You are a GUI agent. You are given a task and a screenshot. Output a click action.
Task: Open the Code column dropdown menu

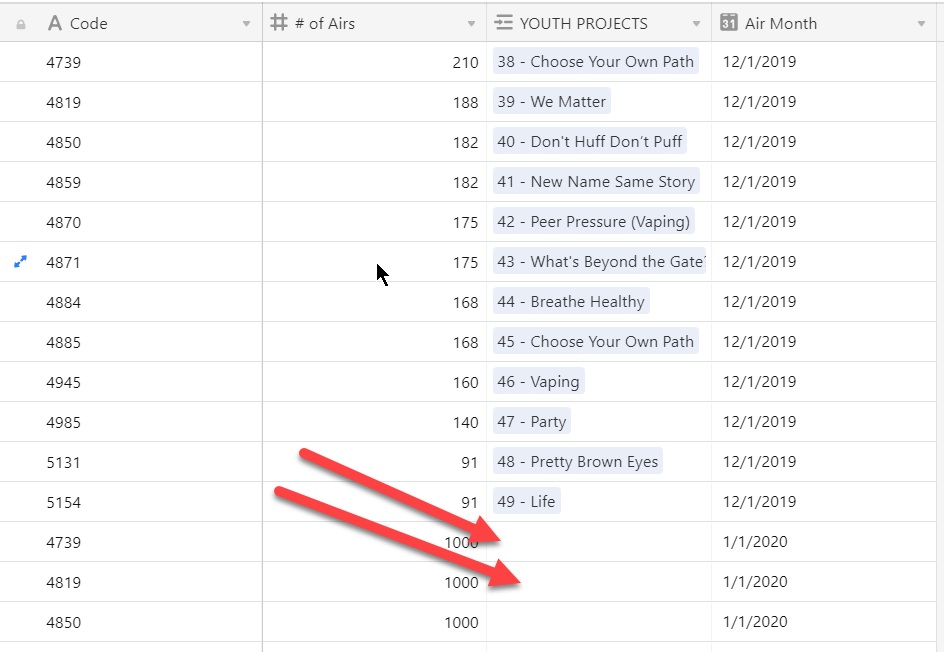pyautogui.click(x=246, y=24)
